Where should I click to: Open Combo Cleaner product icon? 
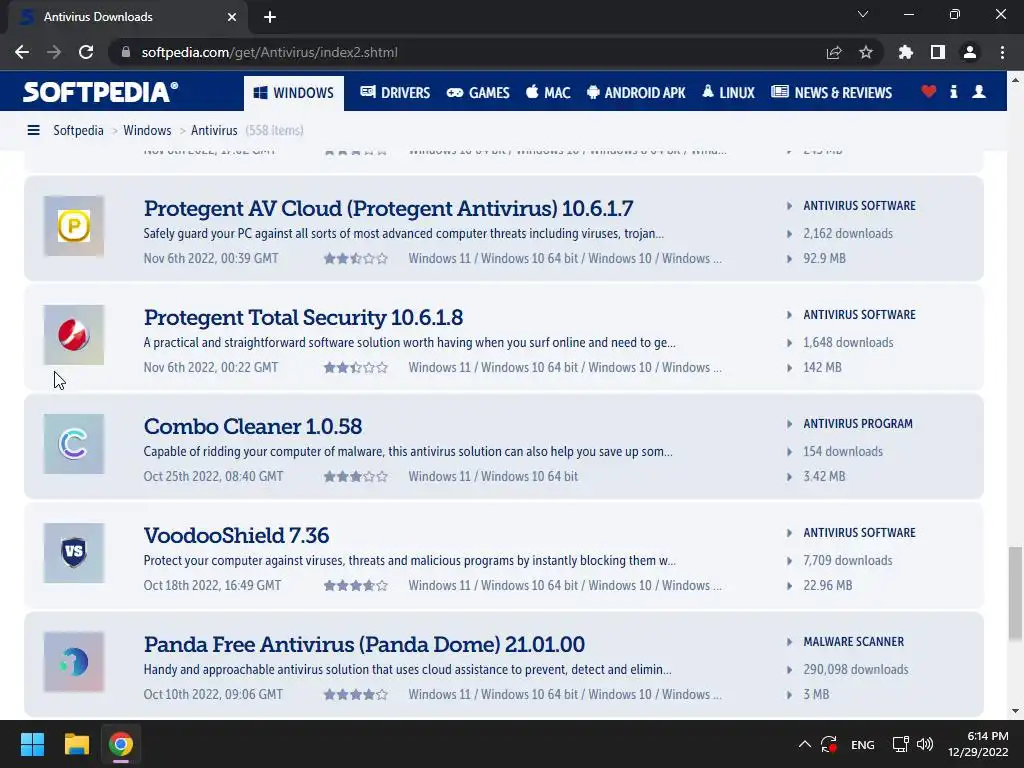pyautogui.click(x=74, y=444)
